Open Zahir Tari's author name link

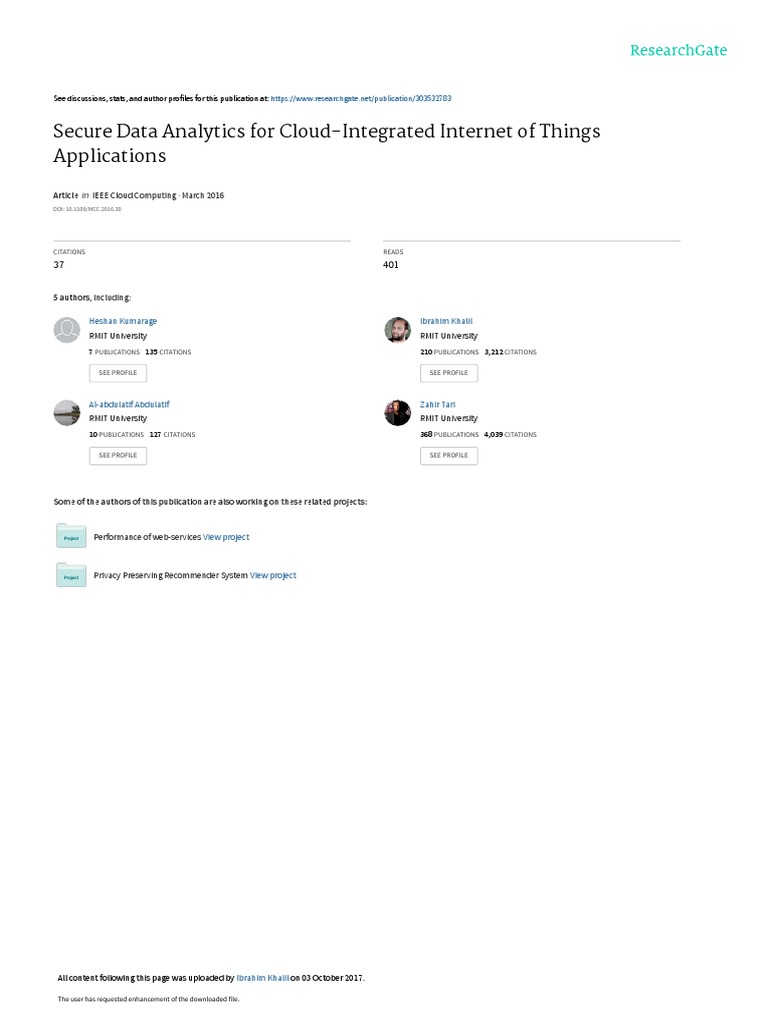tap(438, 404)
